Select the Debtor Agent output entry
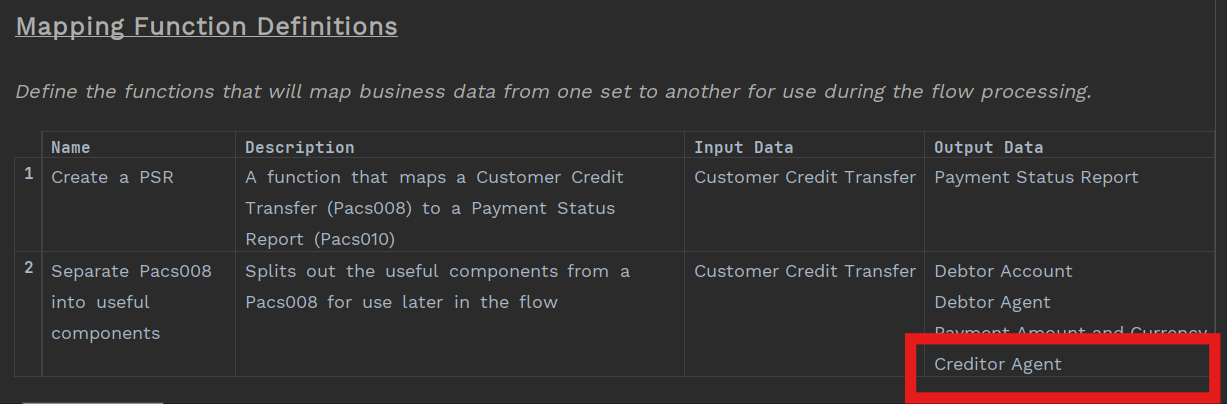1227x404 pixels. click(x=992, y=302)
